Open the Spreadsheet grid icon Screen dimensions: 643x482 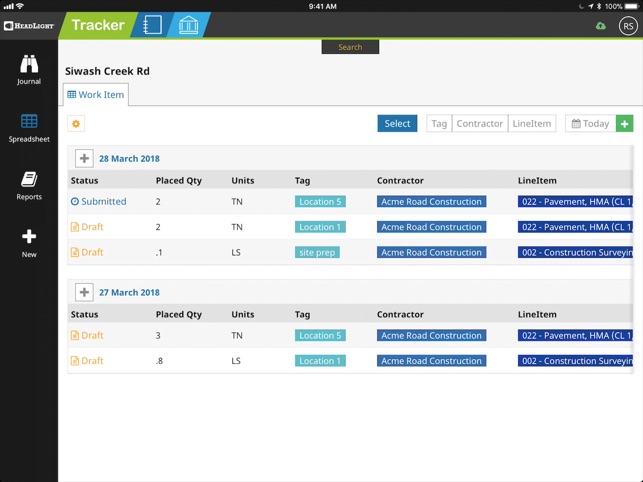click(29, 121)
